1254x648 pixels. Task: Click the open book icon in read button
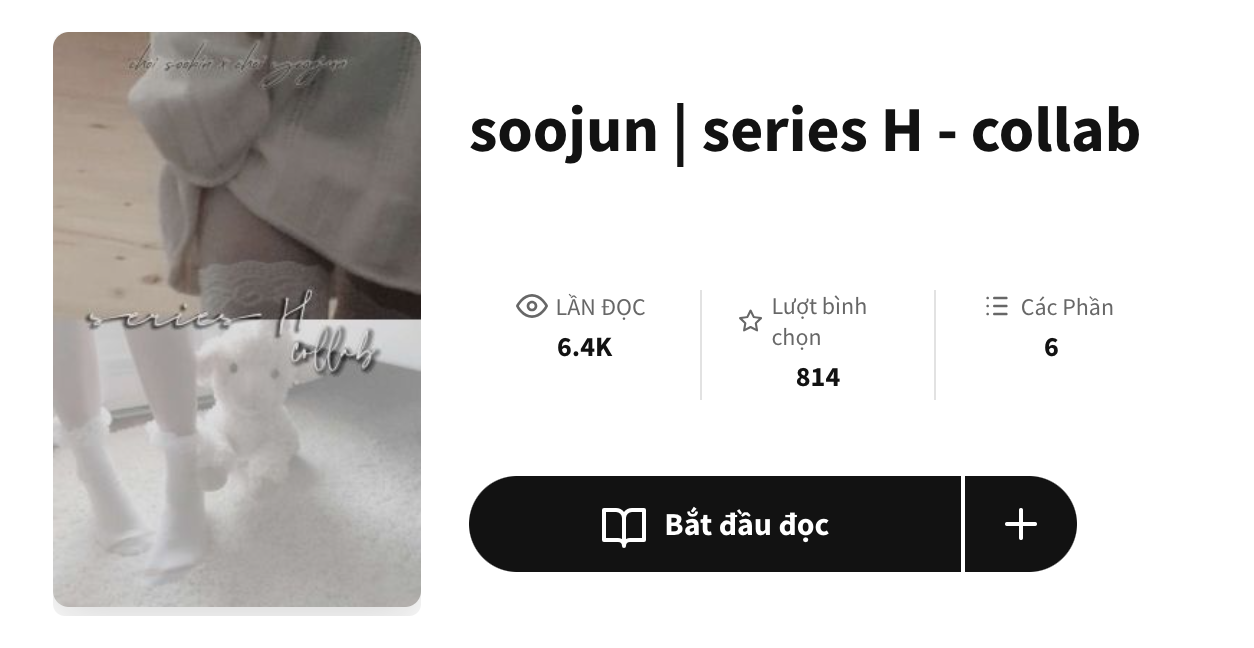(624, 525)
